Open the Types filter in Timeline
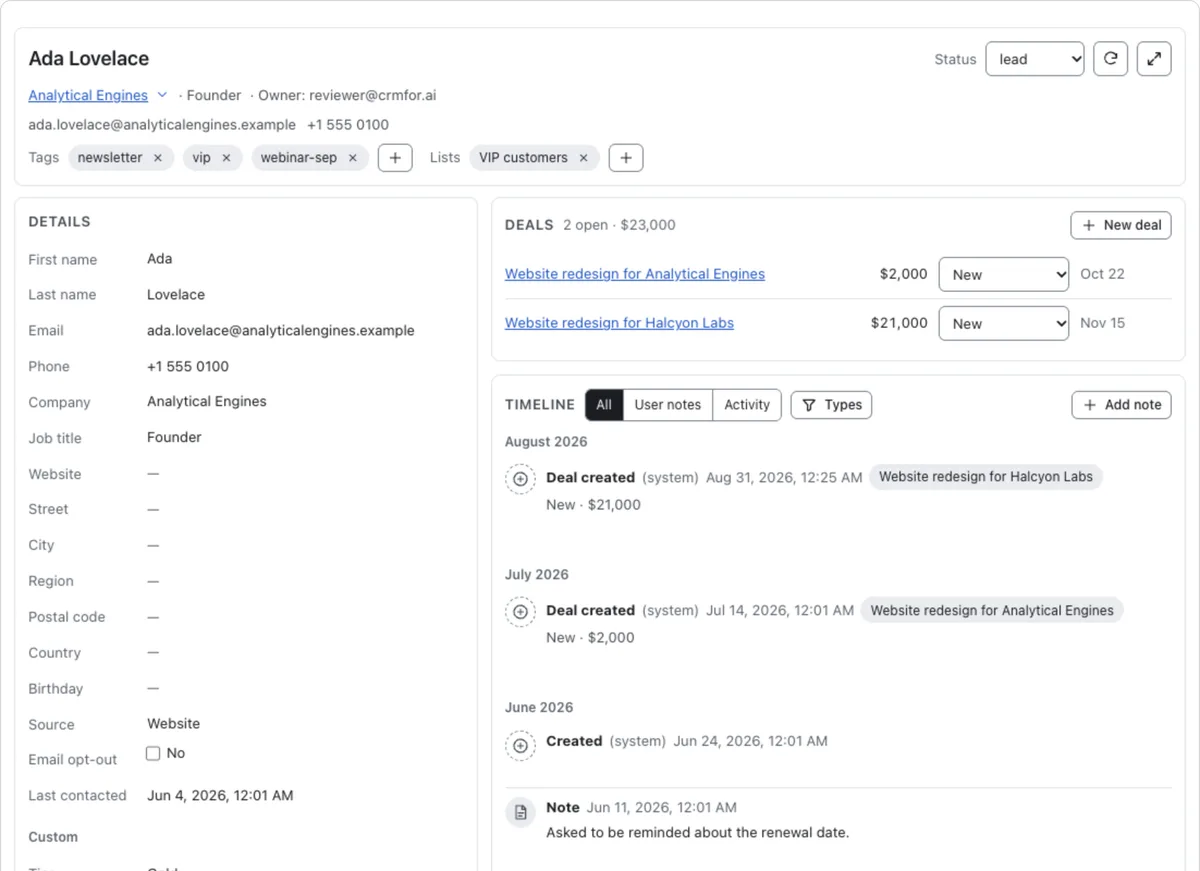The width and height of the screenshot is (1200, 871). point(831,405)
